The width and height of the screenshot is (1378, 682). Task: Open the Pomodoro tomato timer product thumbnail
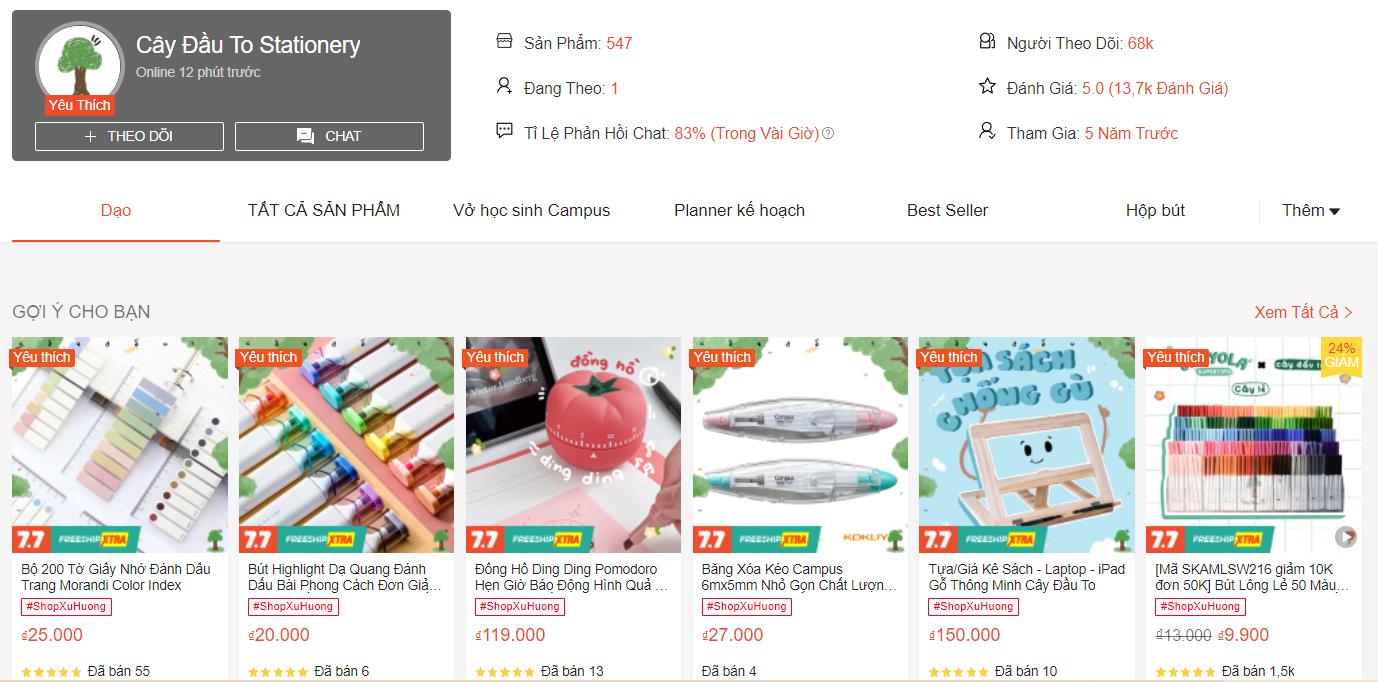(x=574, y=445)
